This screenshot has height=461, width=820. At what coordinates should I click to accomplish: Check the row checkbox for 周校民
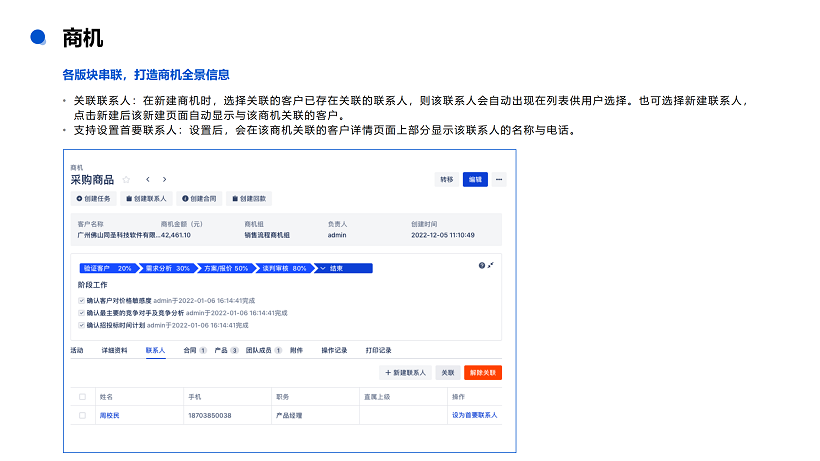click(x=83, y=416)
